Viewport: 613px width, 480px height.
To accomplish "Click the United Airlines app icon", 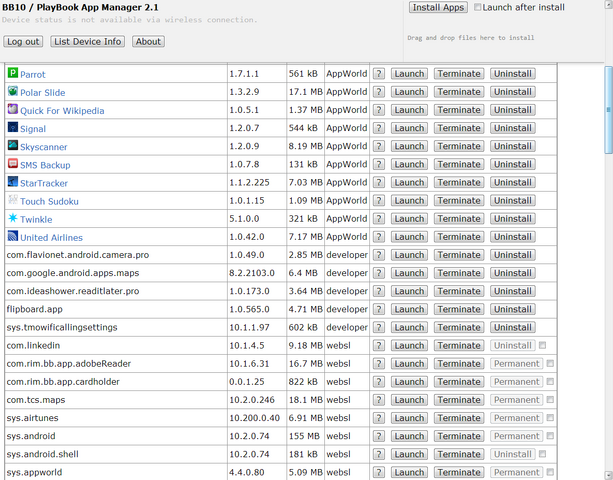I will tap(13, 236).
